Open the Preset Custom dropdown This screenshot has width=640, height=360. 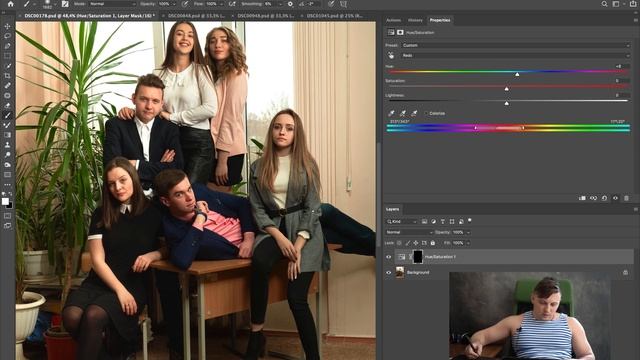[x=516, y=45]
